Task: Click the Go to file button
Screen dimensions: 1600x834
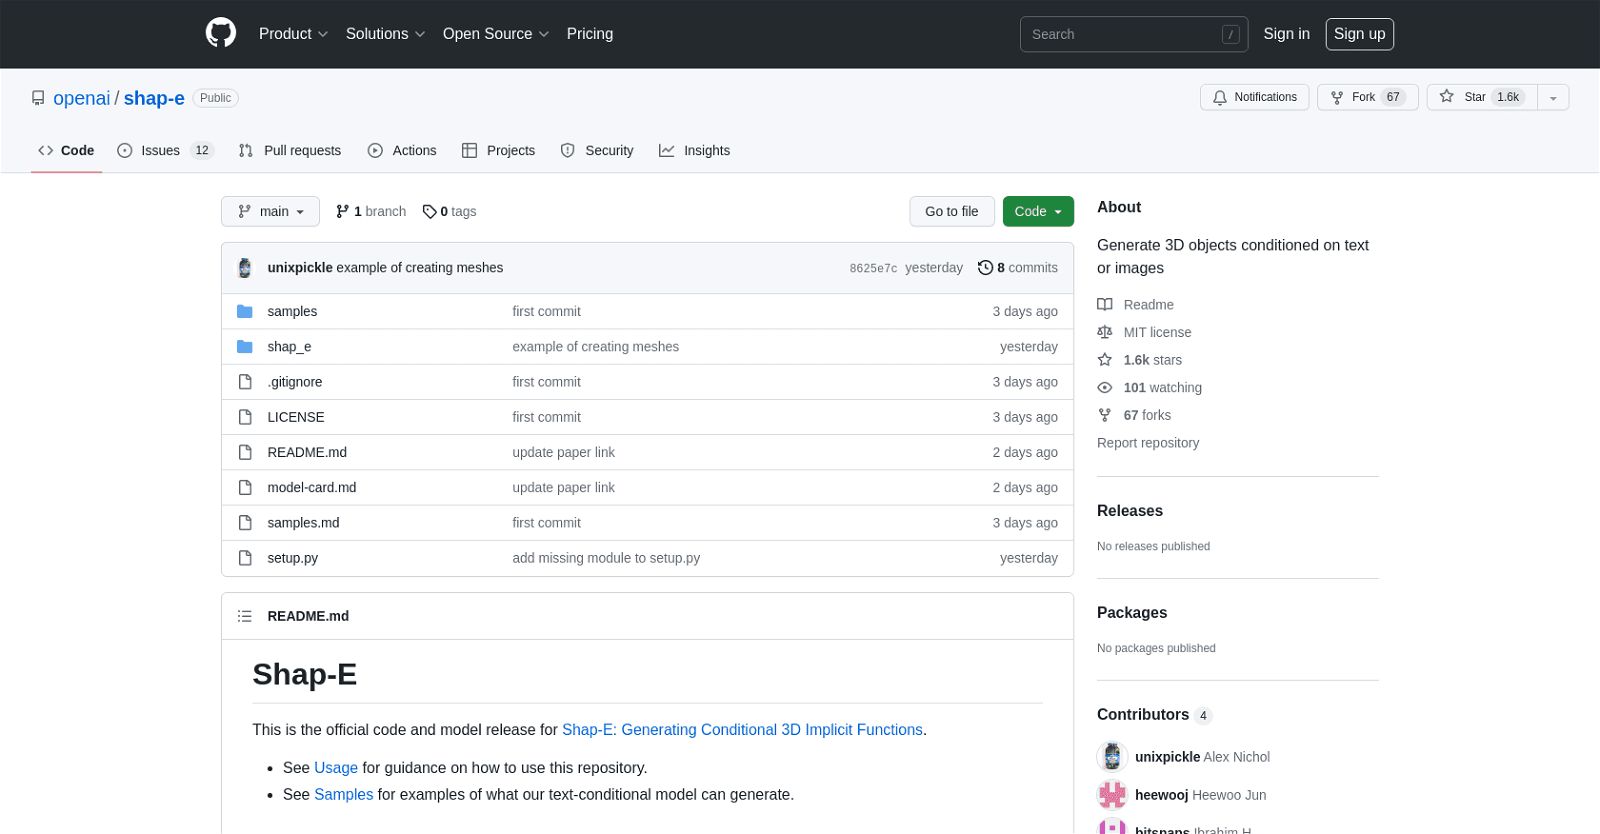Action: coord(951,212)
